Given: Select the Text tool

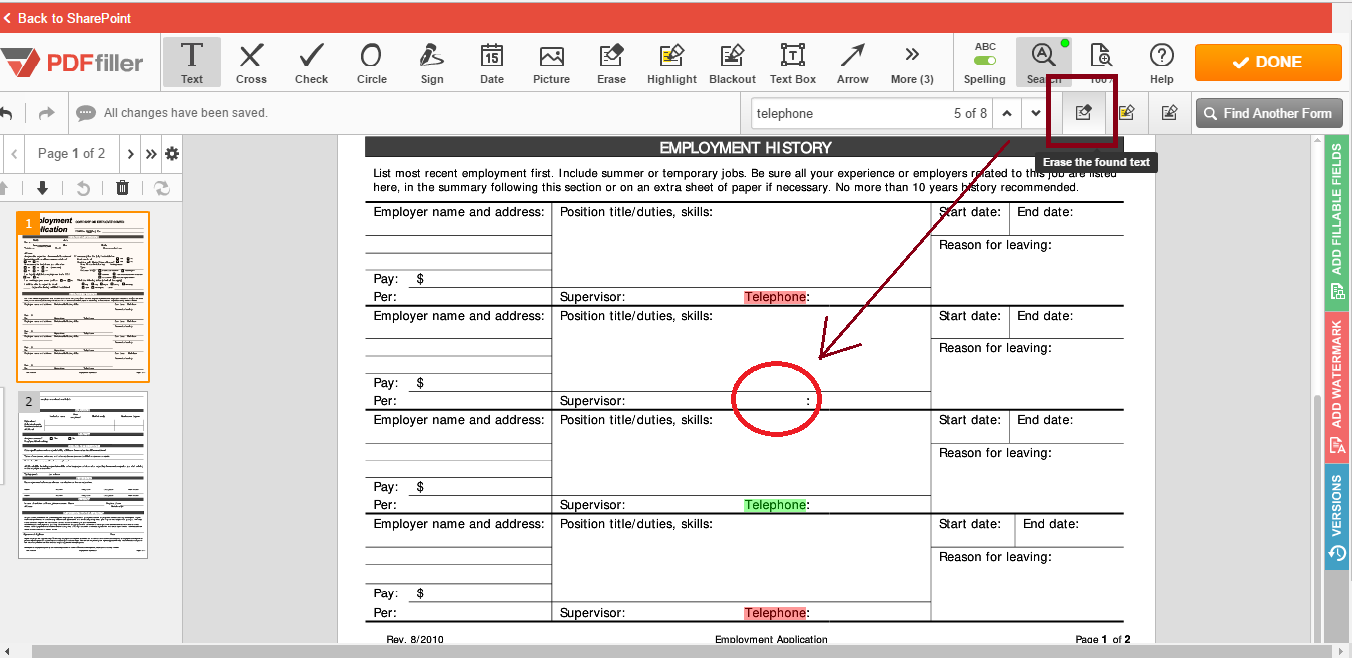Looking at the screenshot, I should click(192, 63).
